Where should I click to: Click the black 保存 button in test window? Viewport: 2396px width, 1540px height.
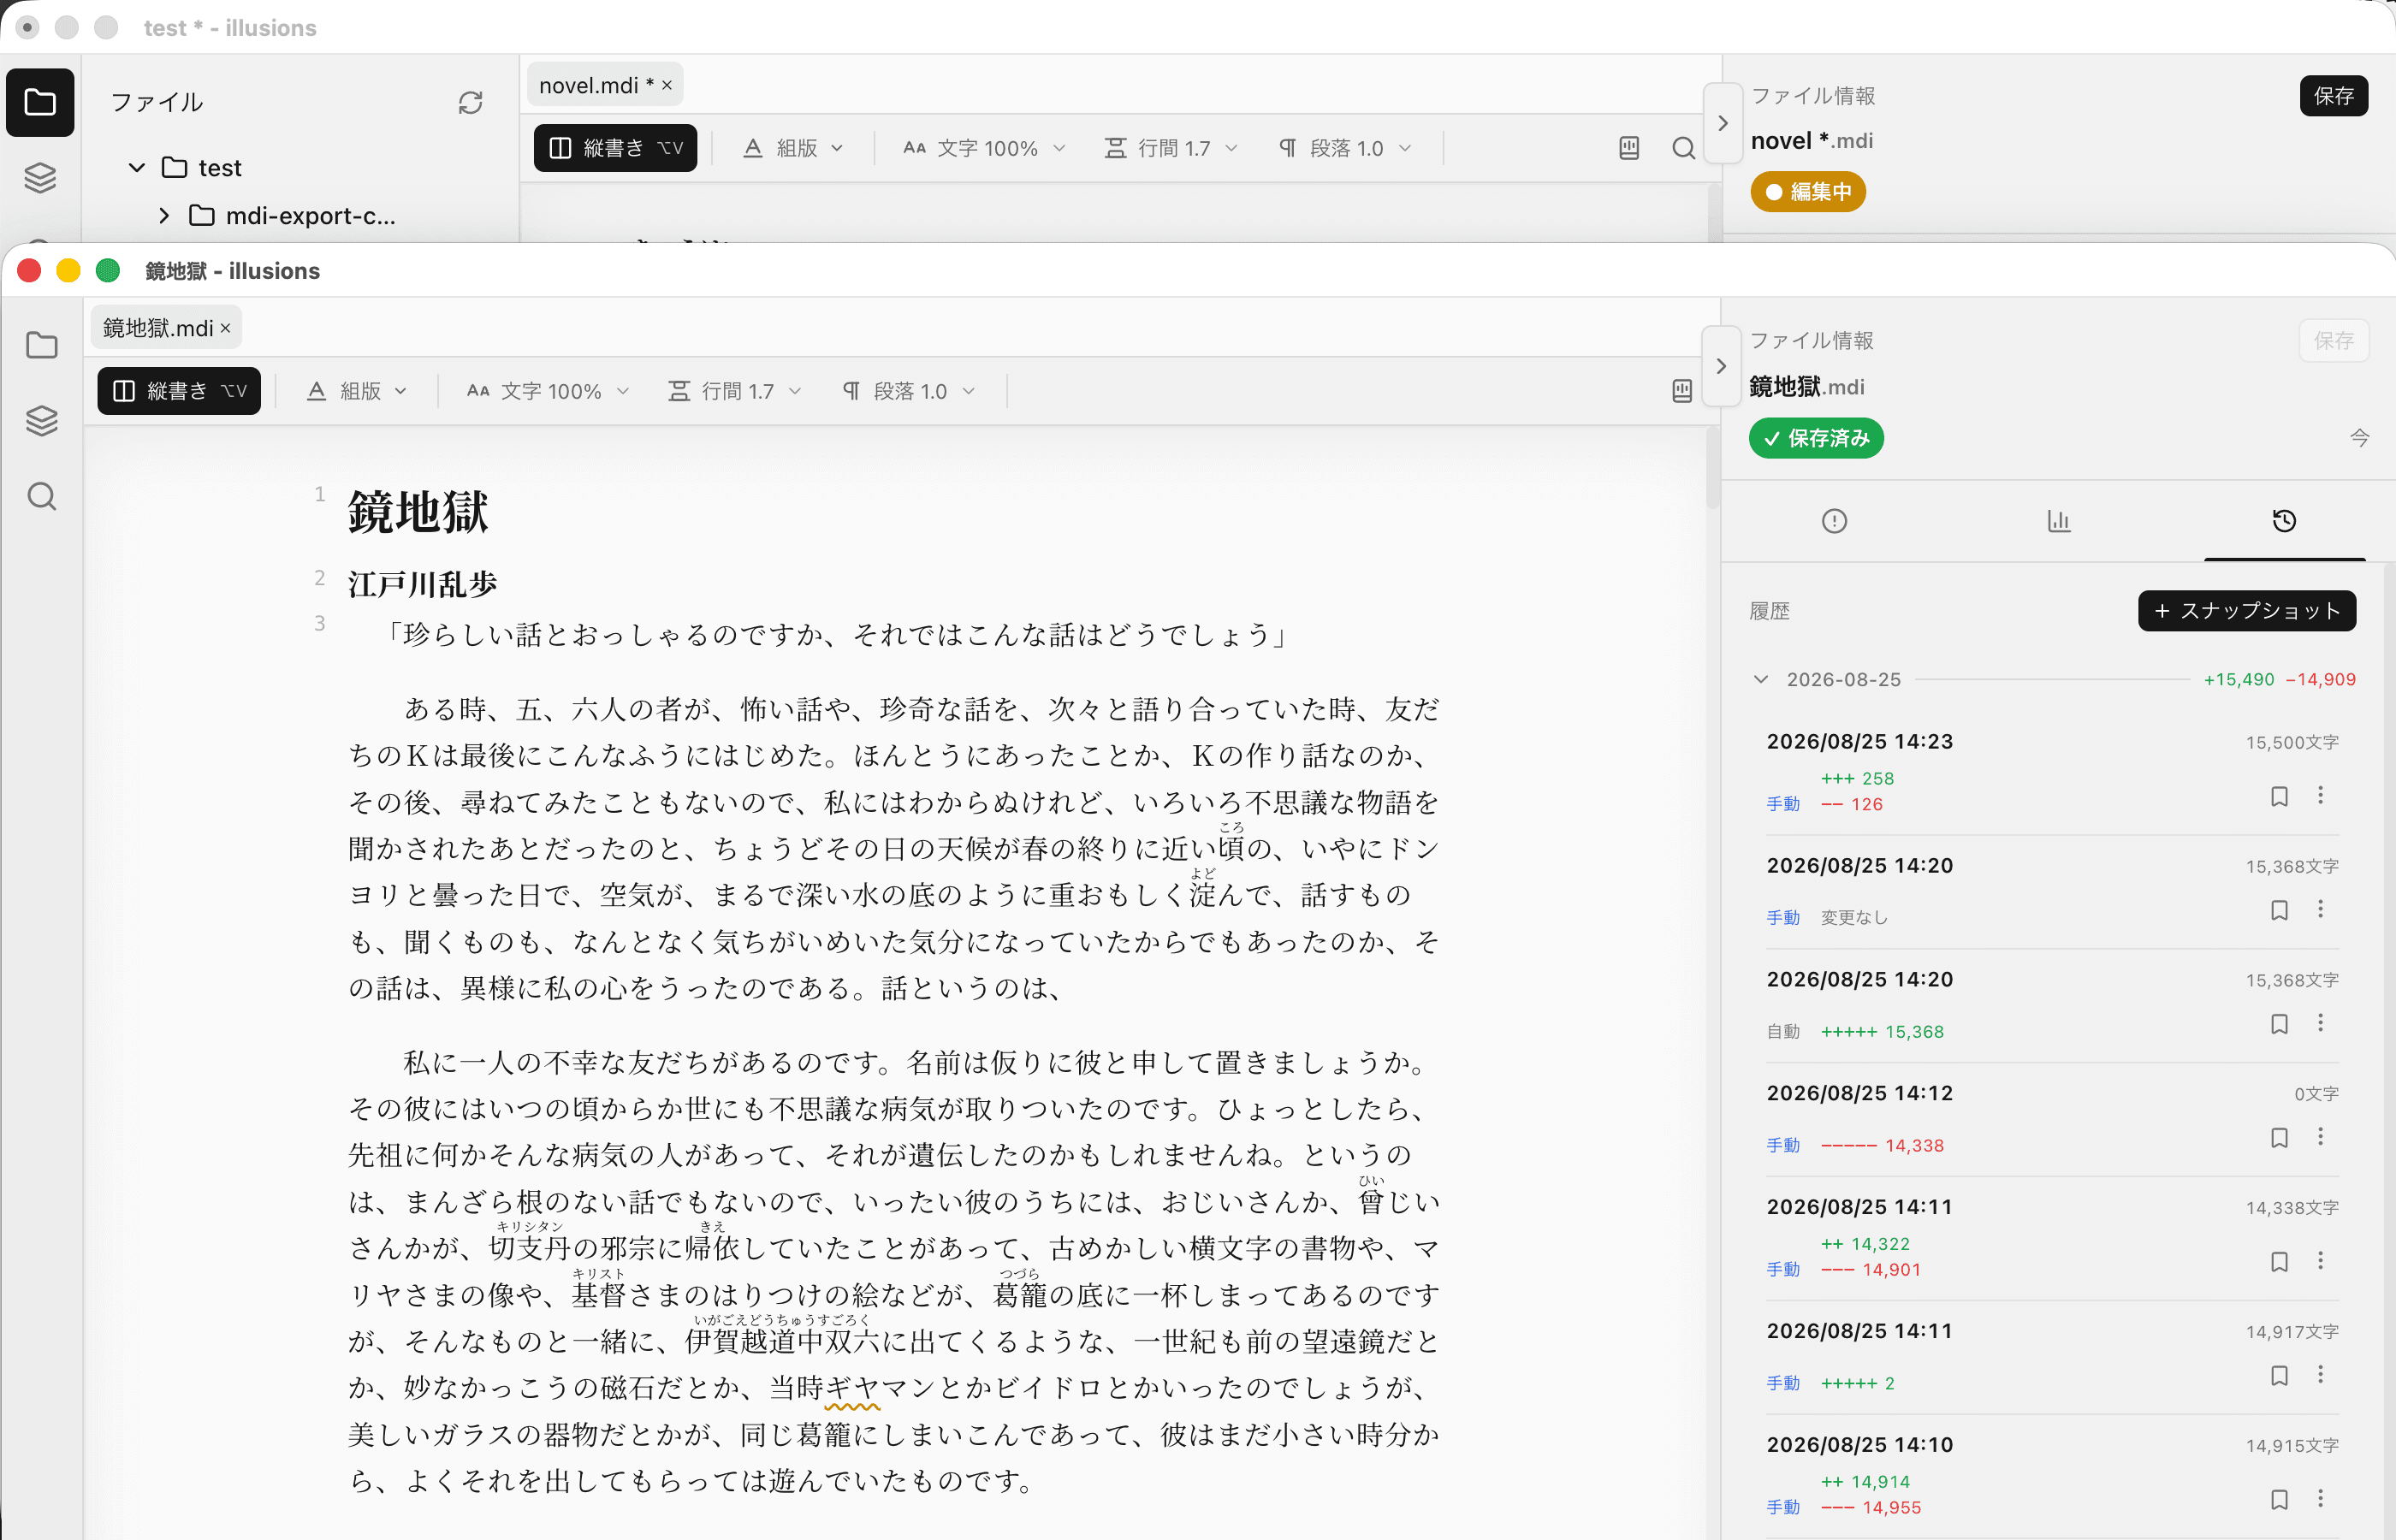click(x=2333, y=96)
